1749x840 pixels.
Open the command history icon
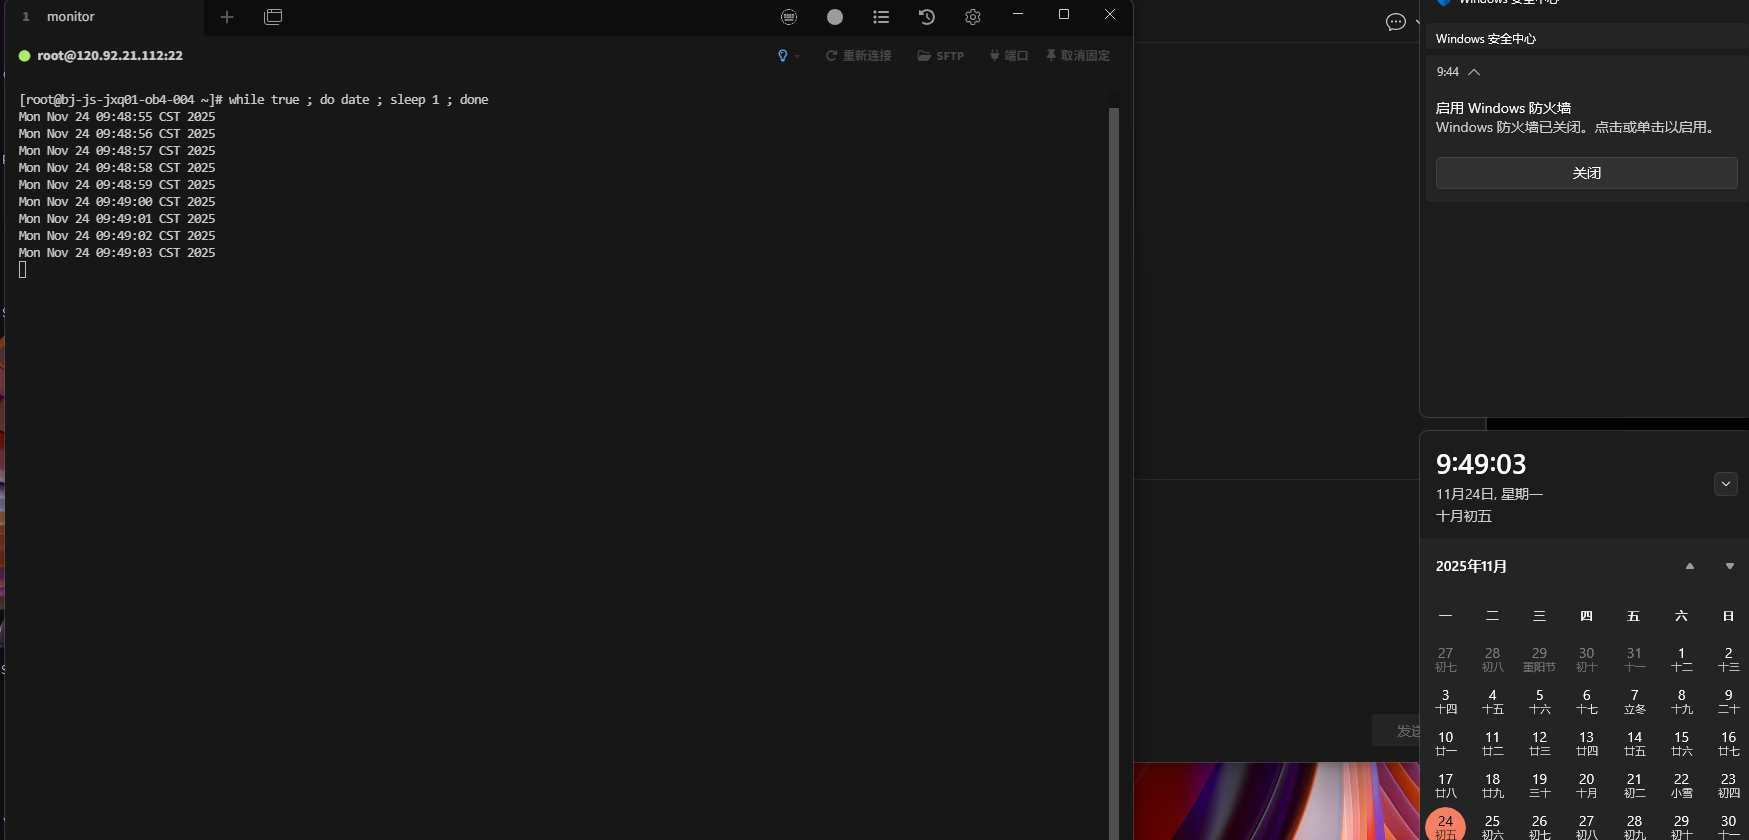pos(927,17)
